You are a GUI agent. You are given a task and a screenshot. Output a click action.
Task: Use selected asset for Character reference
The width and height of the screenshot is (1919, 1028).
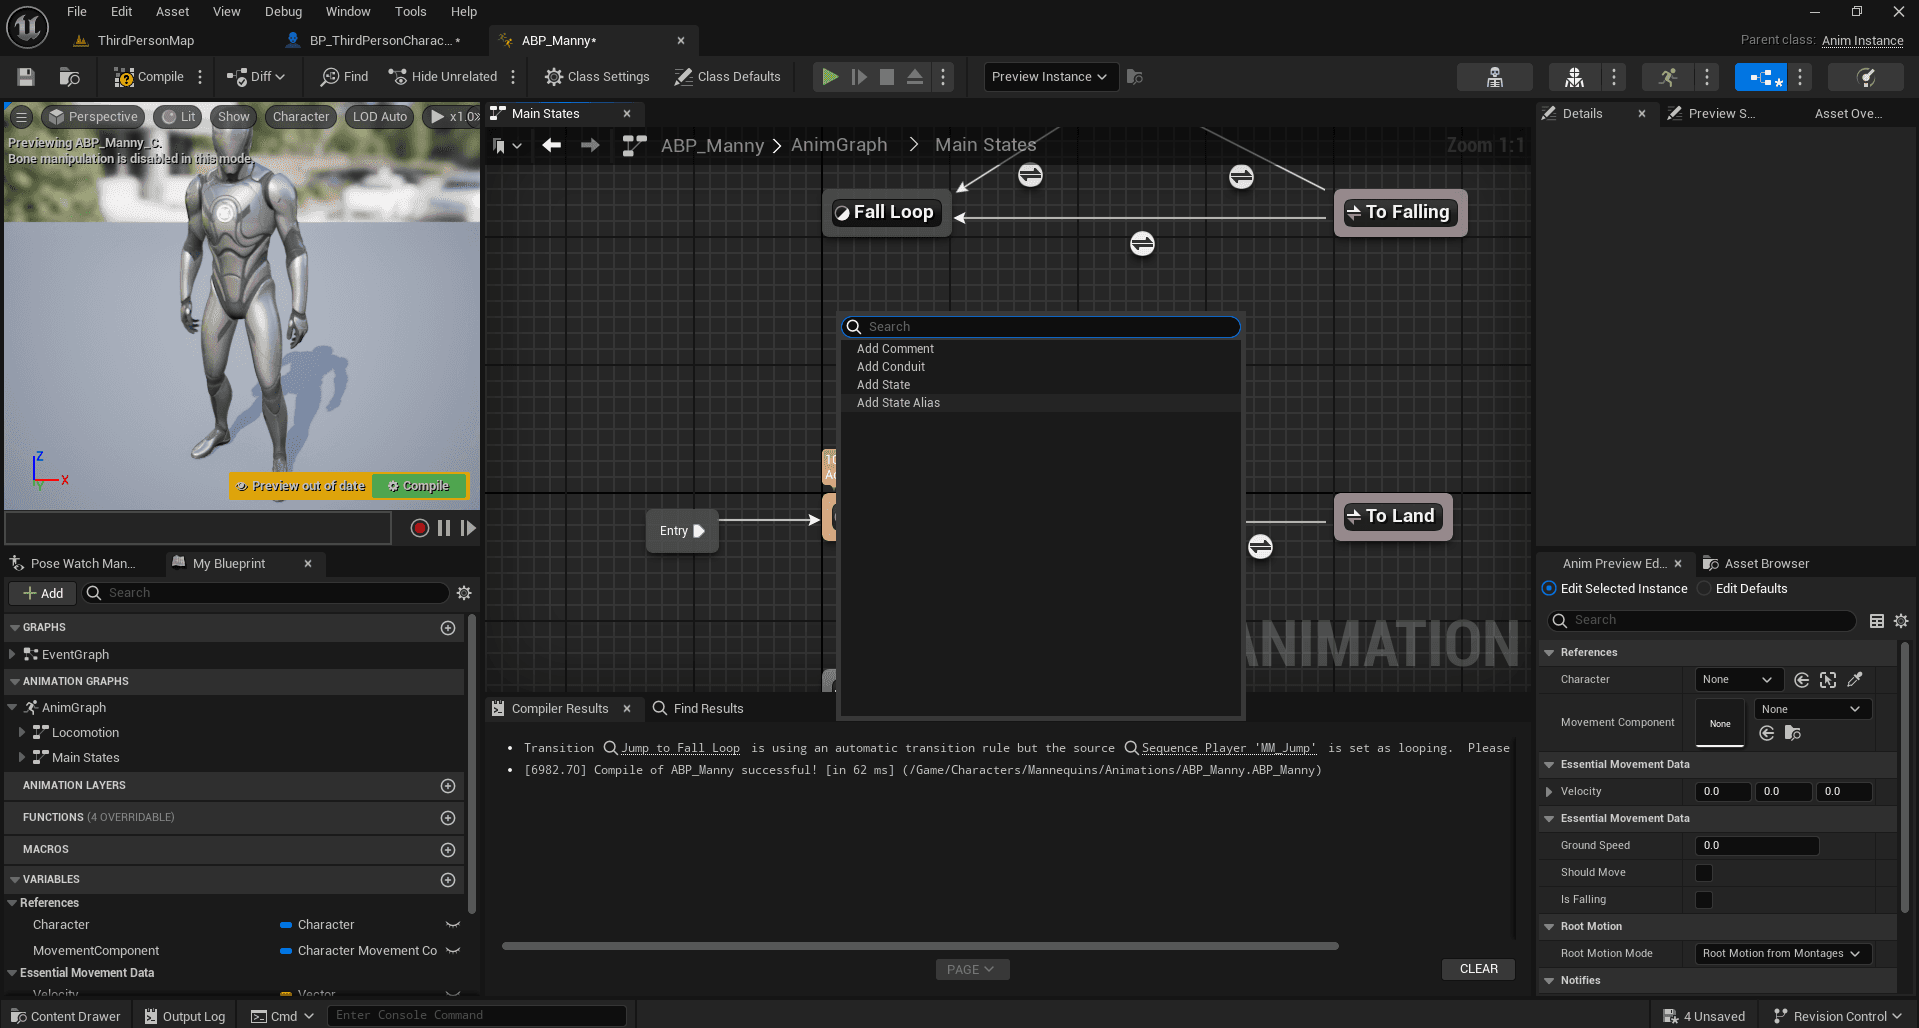click(x=1801, y=680)
